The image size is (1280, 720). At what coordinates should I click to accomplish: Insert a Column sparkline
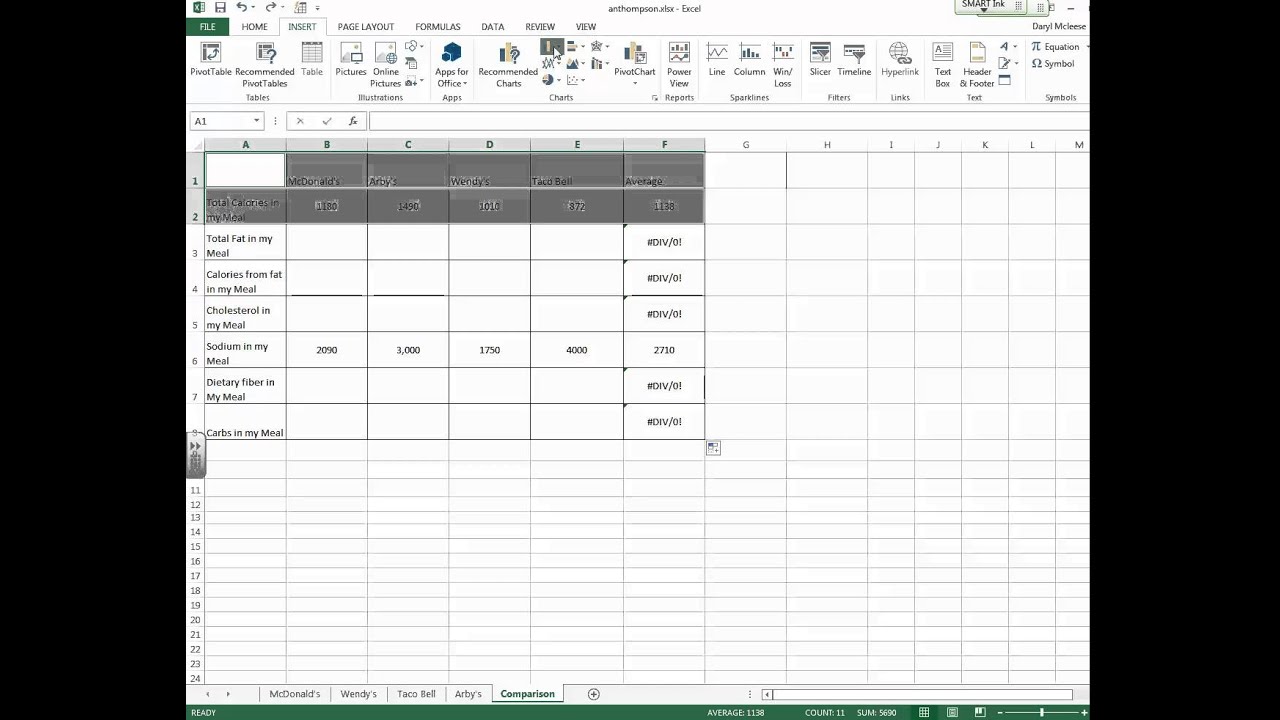coord(749,60)
